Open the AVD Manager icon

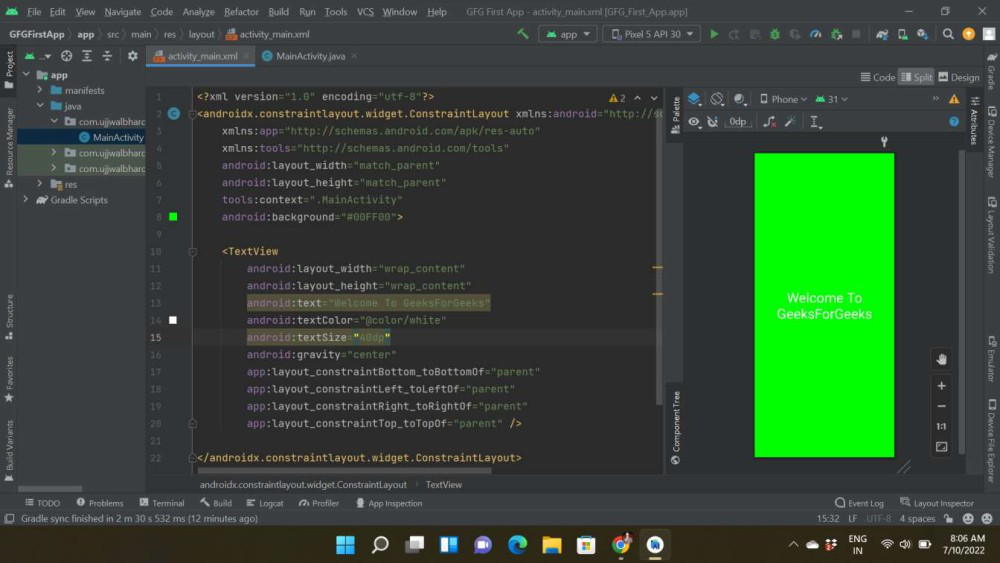902,34
